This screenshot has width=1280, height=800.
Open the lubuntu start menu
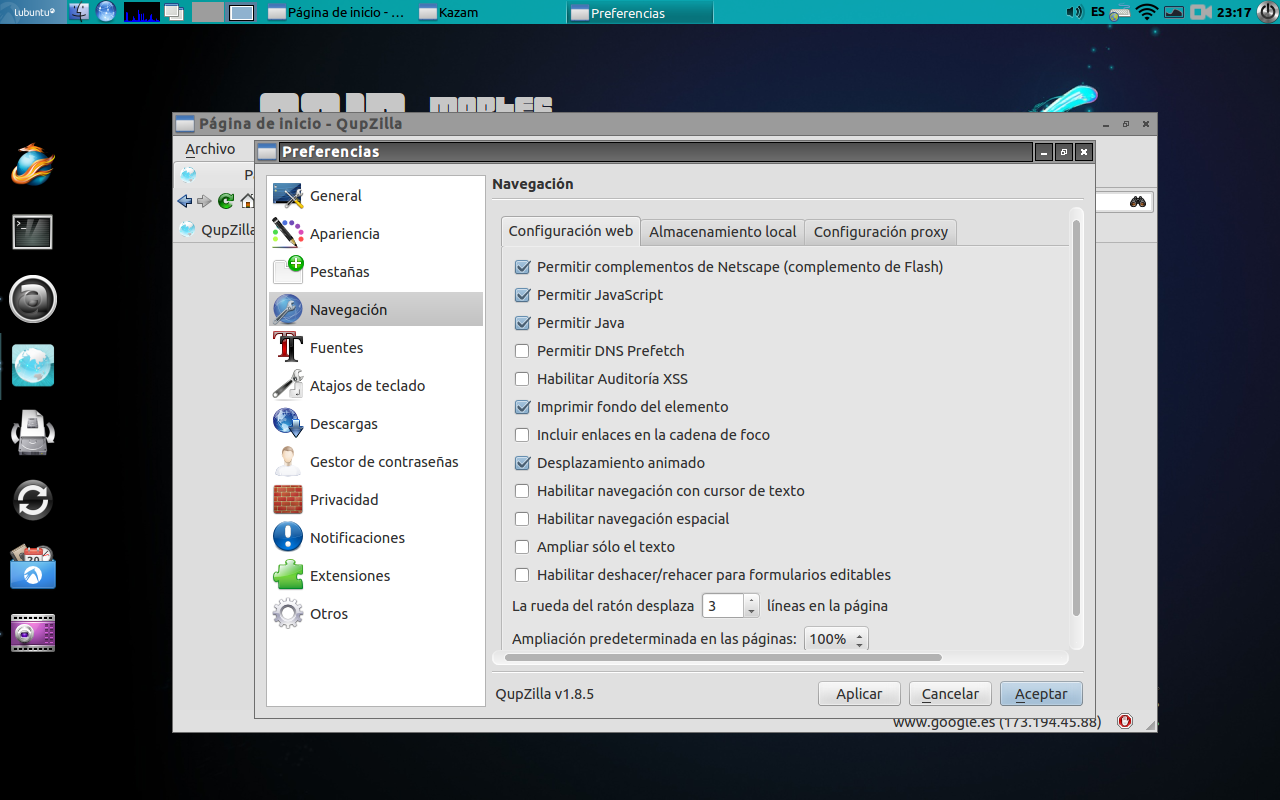point(35,12)
